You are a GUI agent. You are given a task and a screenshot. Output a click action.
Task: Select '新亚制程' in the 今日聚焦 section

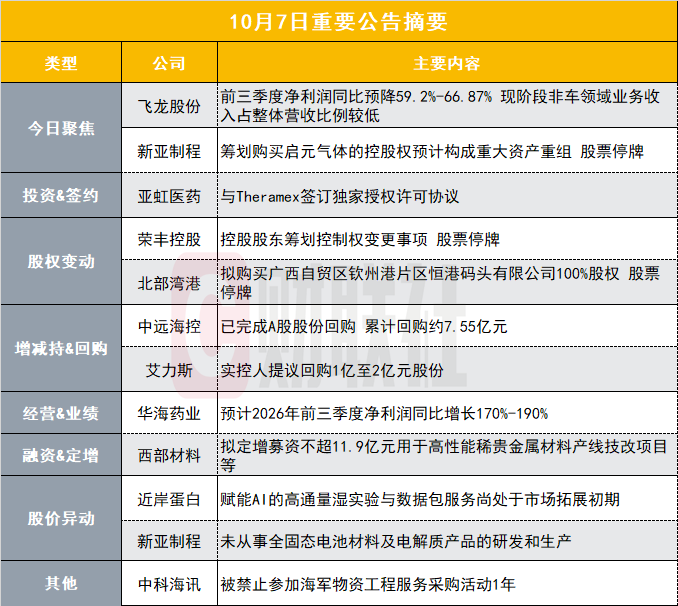point(169,151)
